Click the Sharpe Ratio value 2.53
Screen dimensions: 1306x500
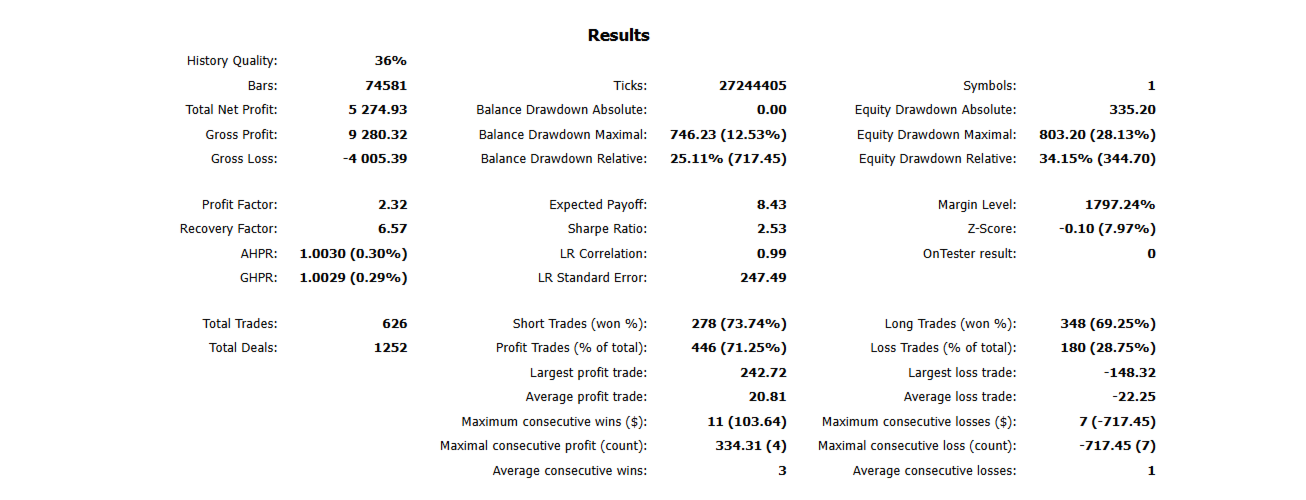[x=772, y=229]
